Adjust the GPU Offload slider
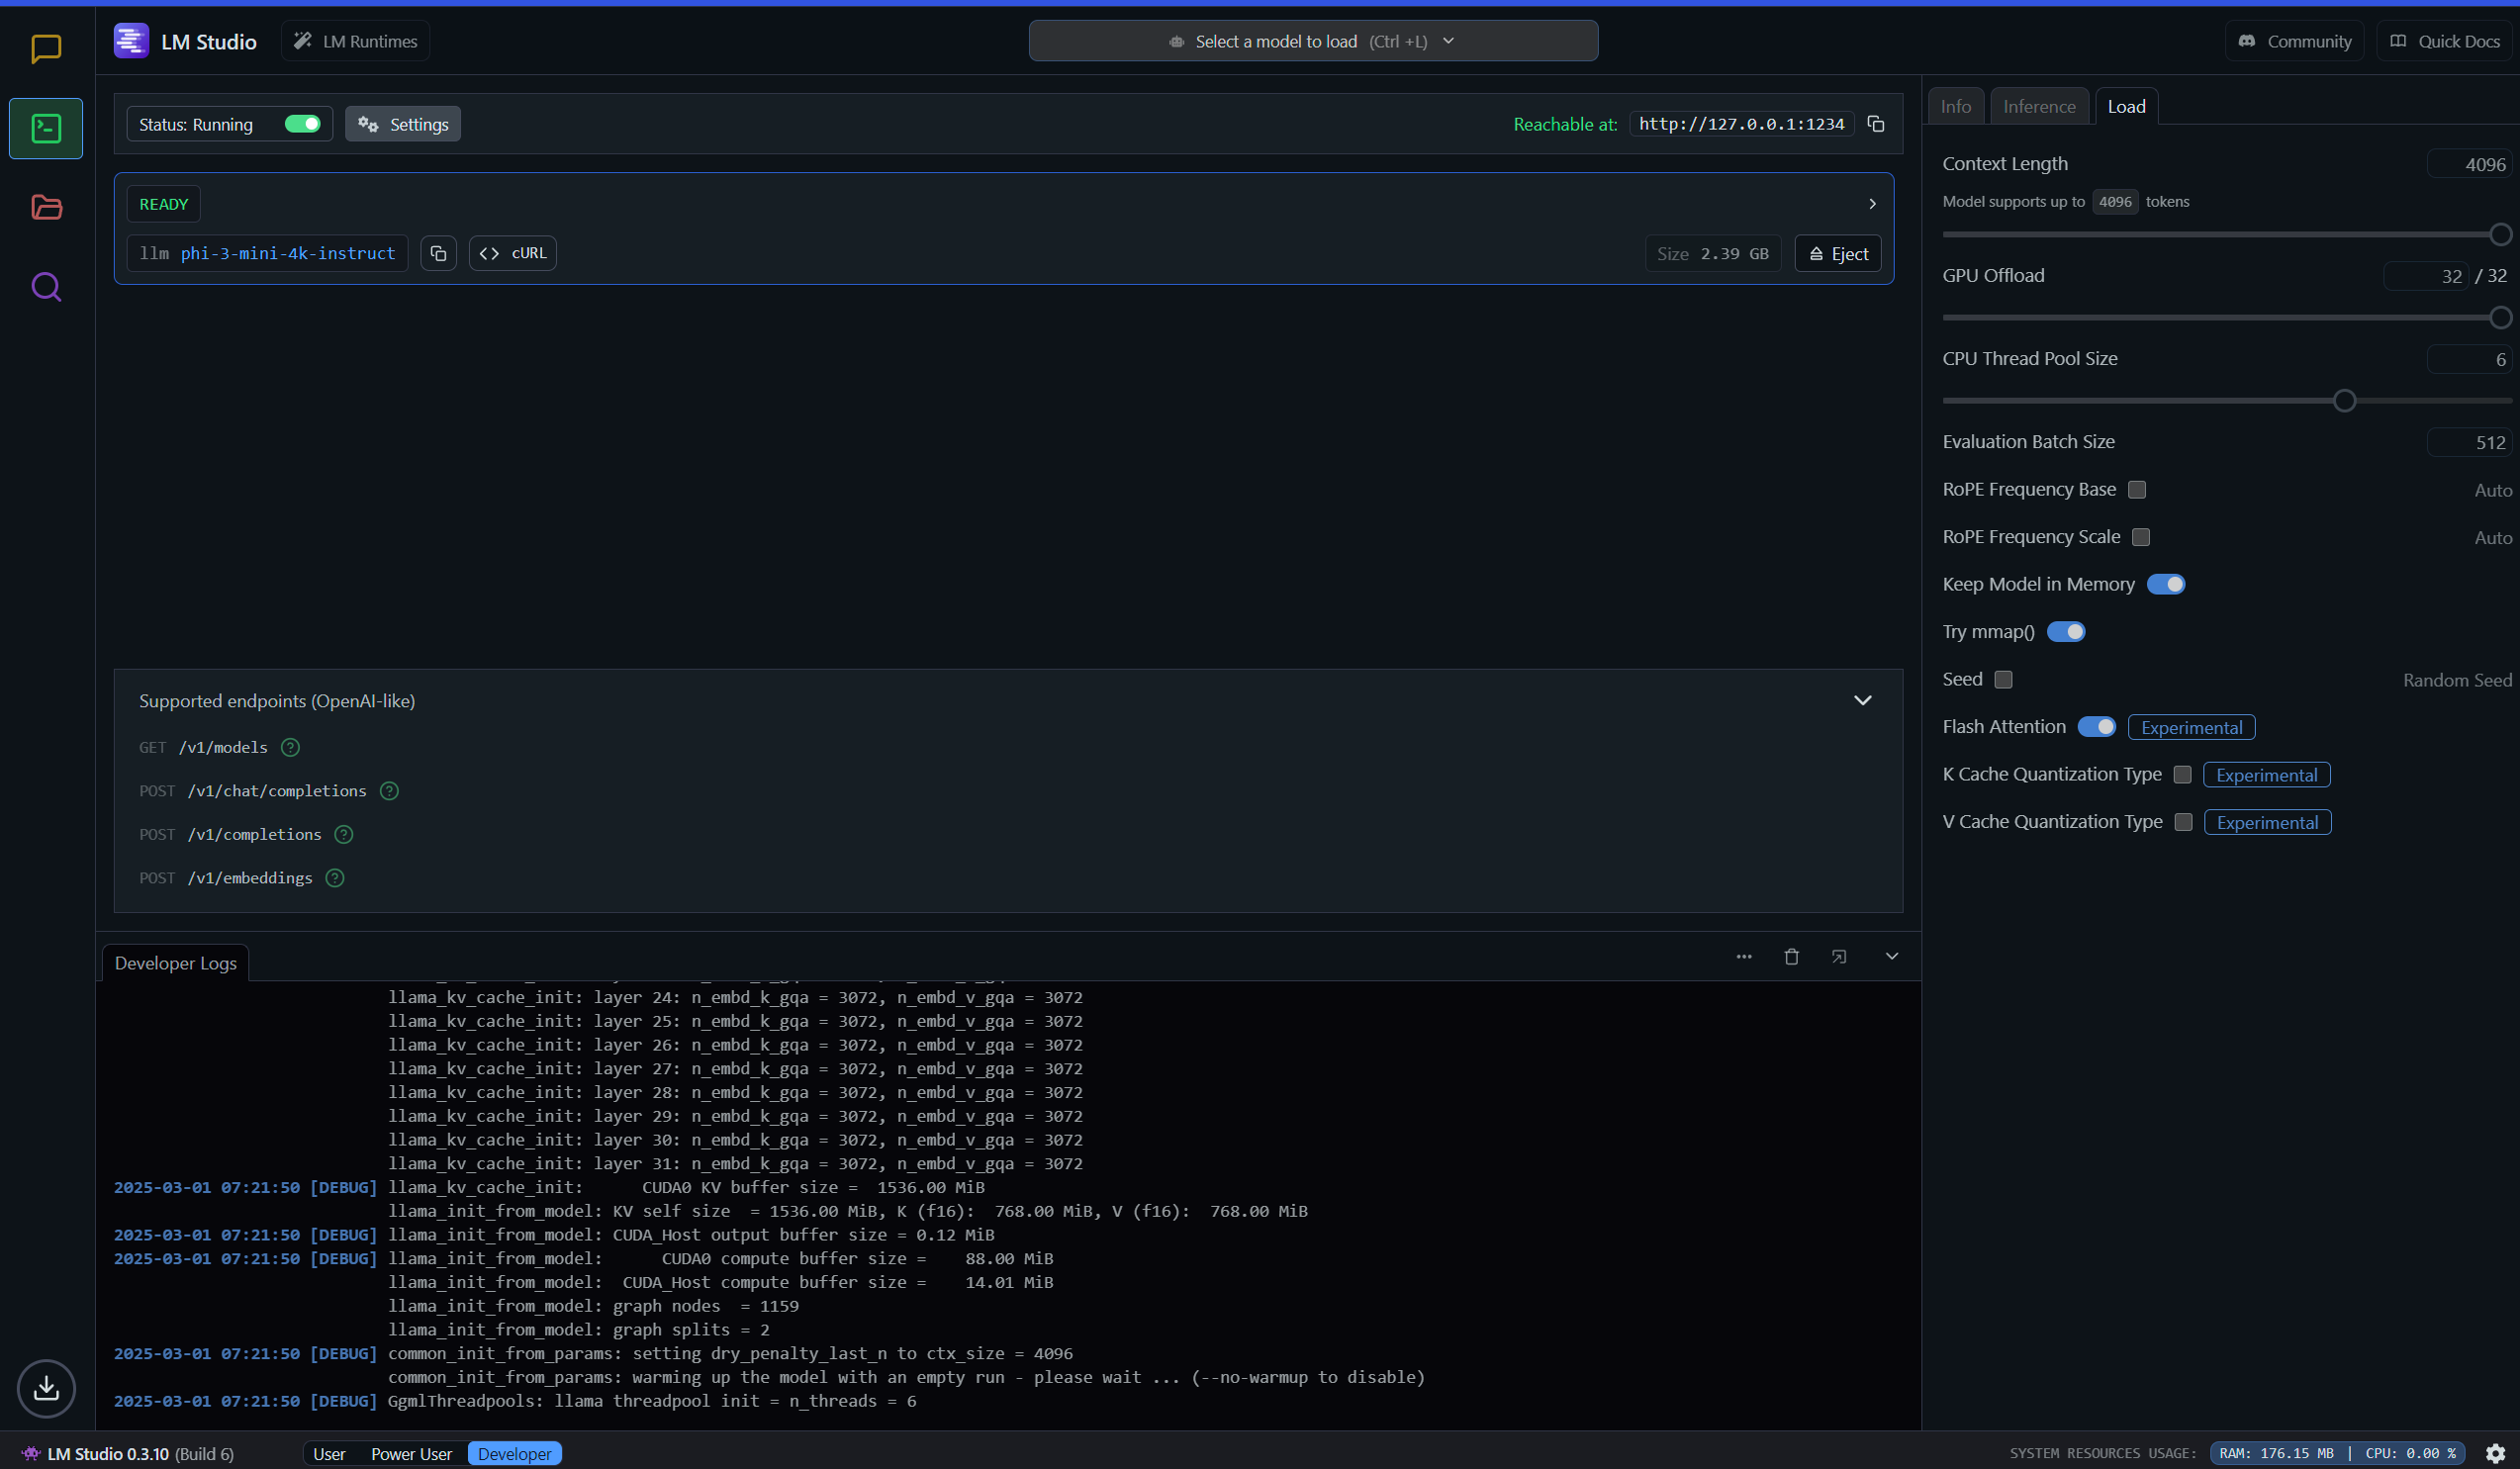This screenshot has width=2520, height=1469. pyautogui.click(x=2227, y=317)
